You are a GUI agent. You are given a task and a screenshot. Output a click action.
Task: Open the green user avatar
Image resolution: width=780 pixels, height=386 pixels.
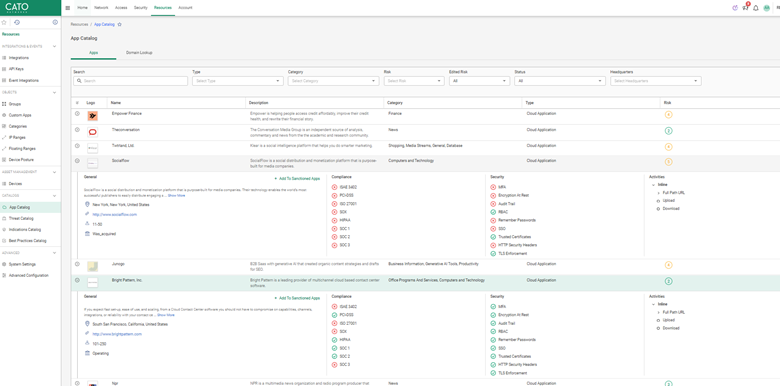(x=767, y=8)
